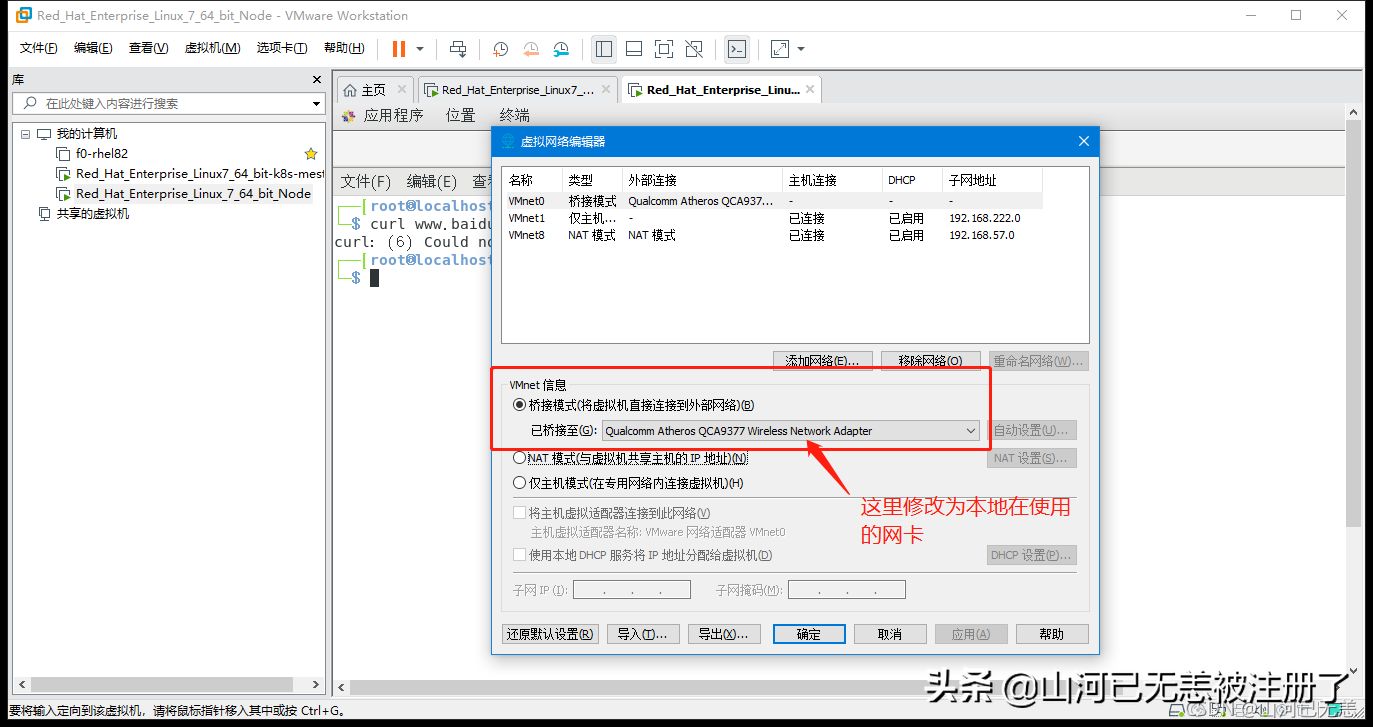The image size is (1373, 727).
Task: Revert virtual machine to snapshot icon
Action: (531, 48)
